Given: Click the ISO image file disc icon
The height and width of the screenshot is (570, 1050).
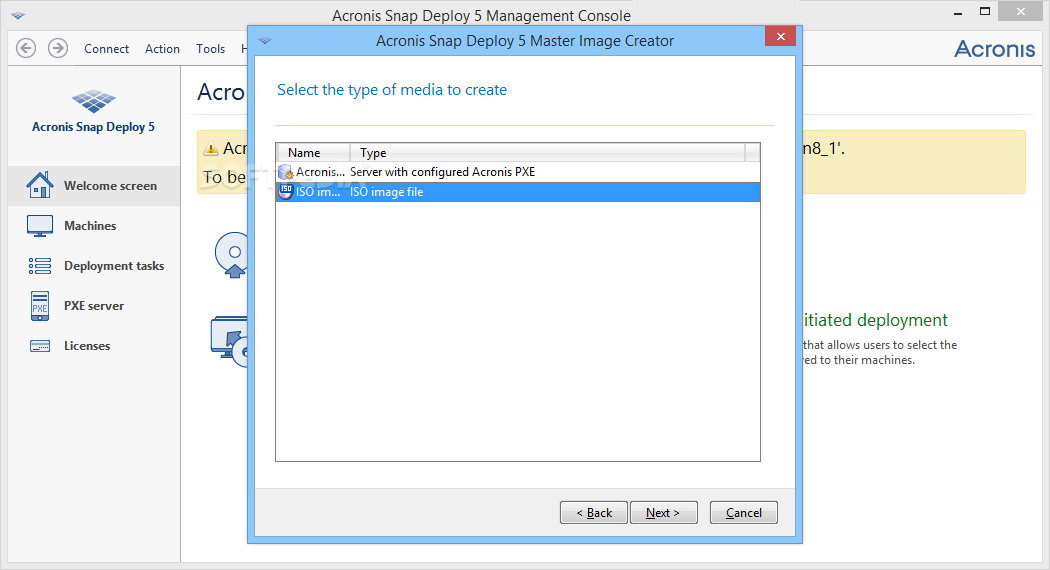Looking at the screenshot, I should tap(286, 192).
